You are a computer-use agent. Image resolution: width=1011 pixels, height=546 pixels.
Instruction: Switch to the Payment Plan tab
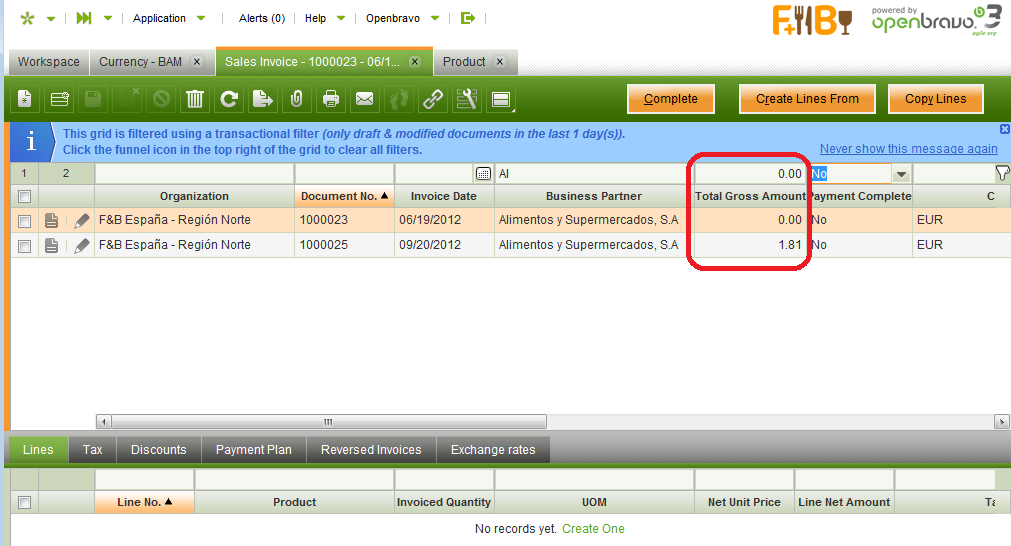click(x=254, y=450)
